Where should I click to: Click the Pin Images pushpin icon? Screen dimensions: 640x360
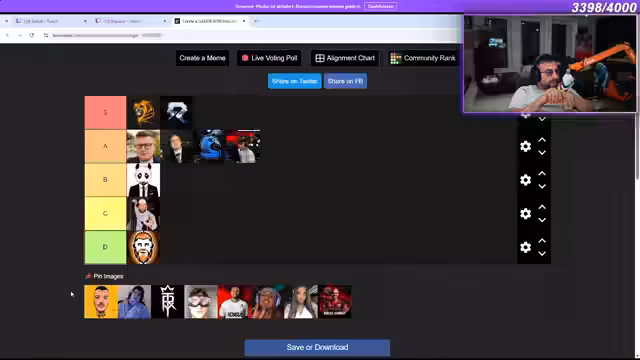click(88, 276)
